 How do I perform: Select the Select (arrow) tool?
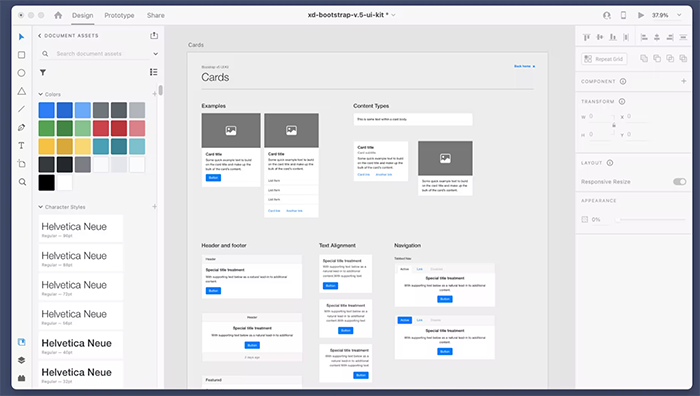[21, 37]
